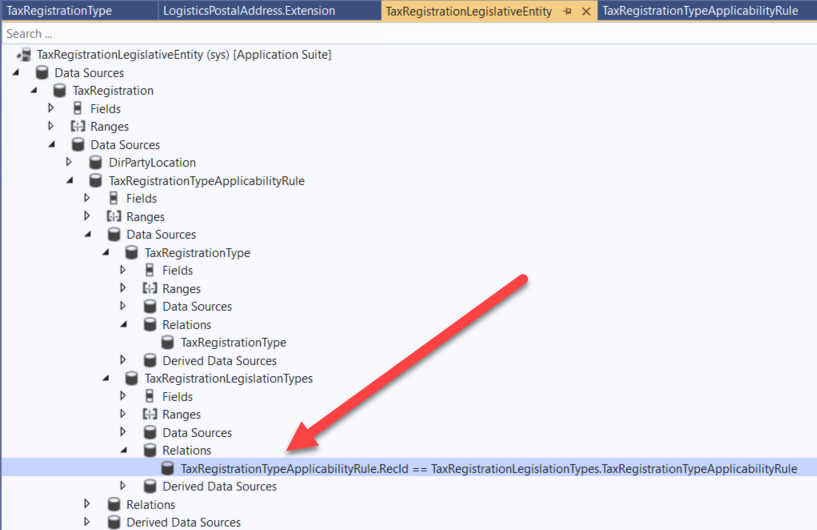Click the TaxRegistrationLegislationTypes database icon
Viewport: 817px width, 530px height.
(x=131, y=378)
